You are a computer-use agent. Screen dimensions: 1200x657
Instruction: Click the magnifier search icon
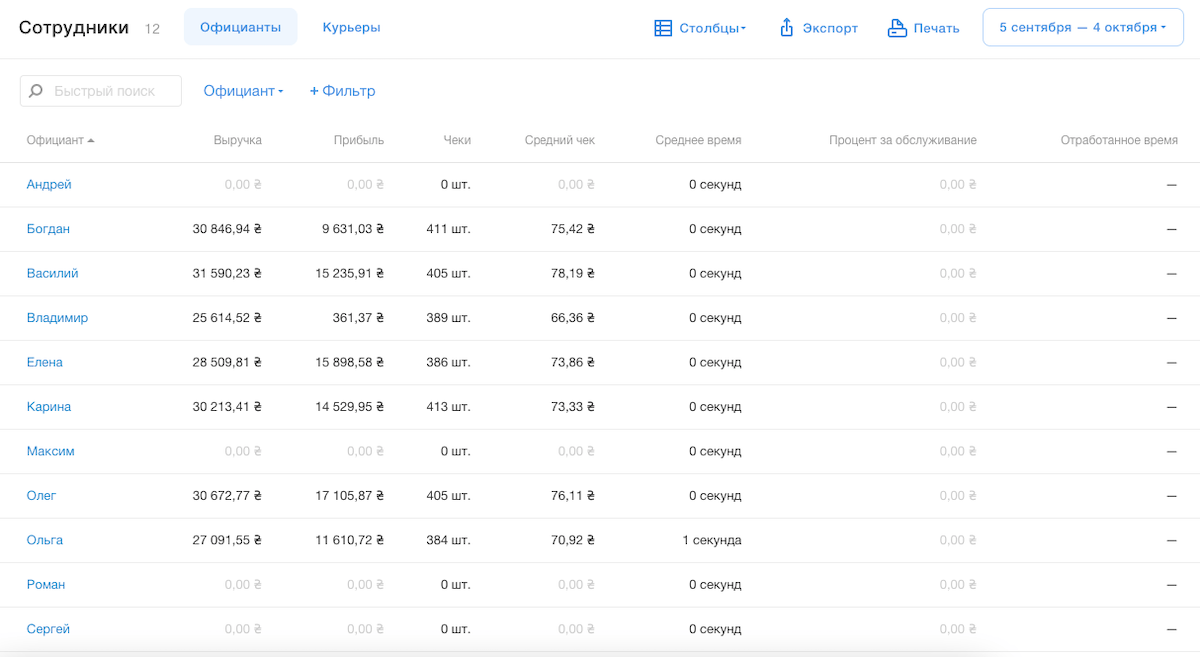36,91
